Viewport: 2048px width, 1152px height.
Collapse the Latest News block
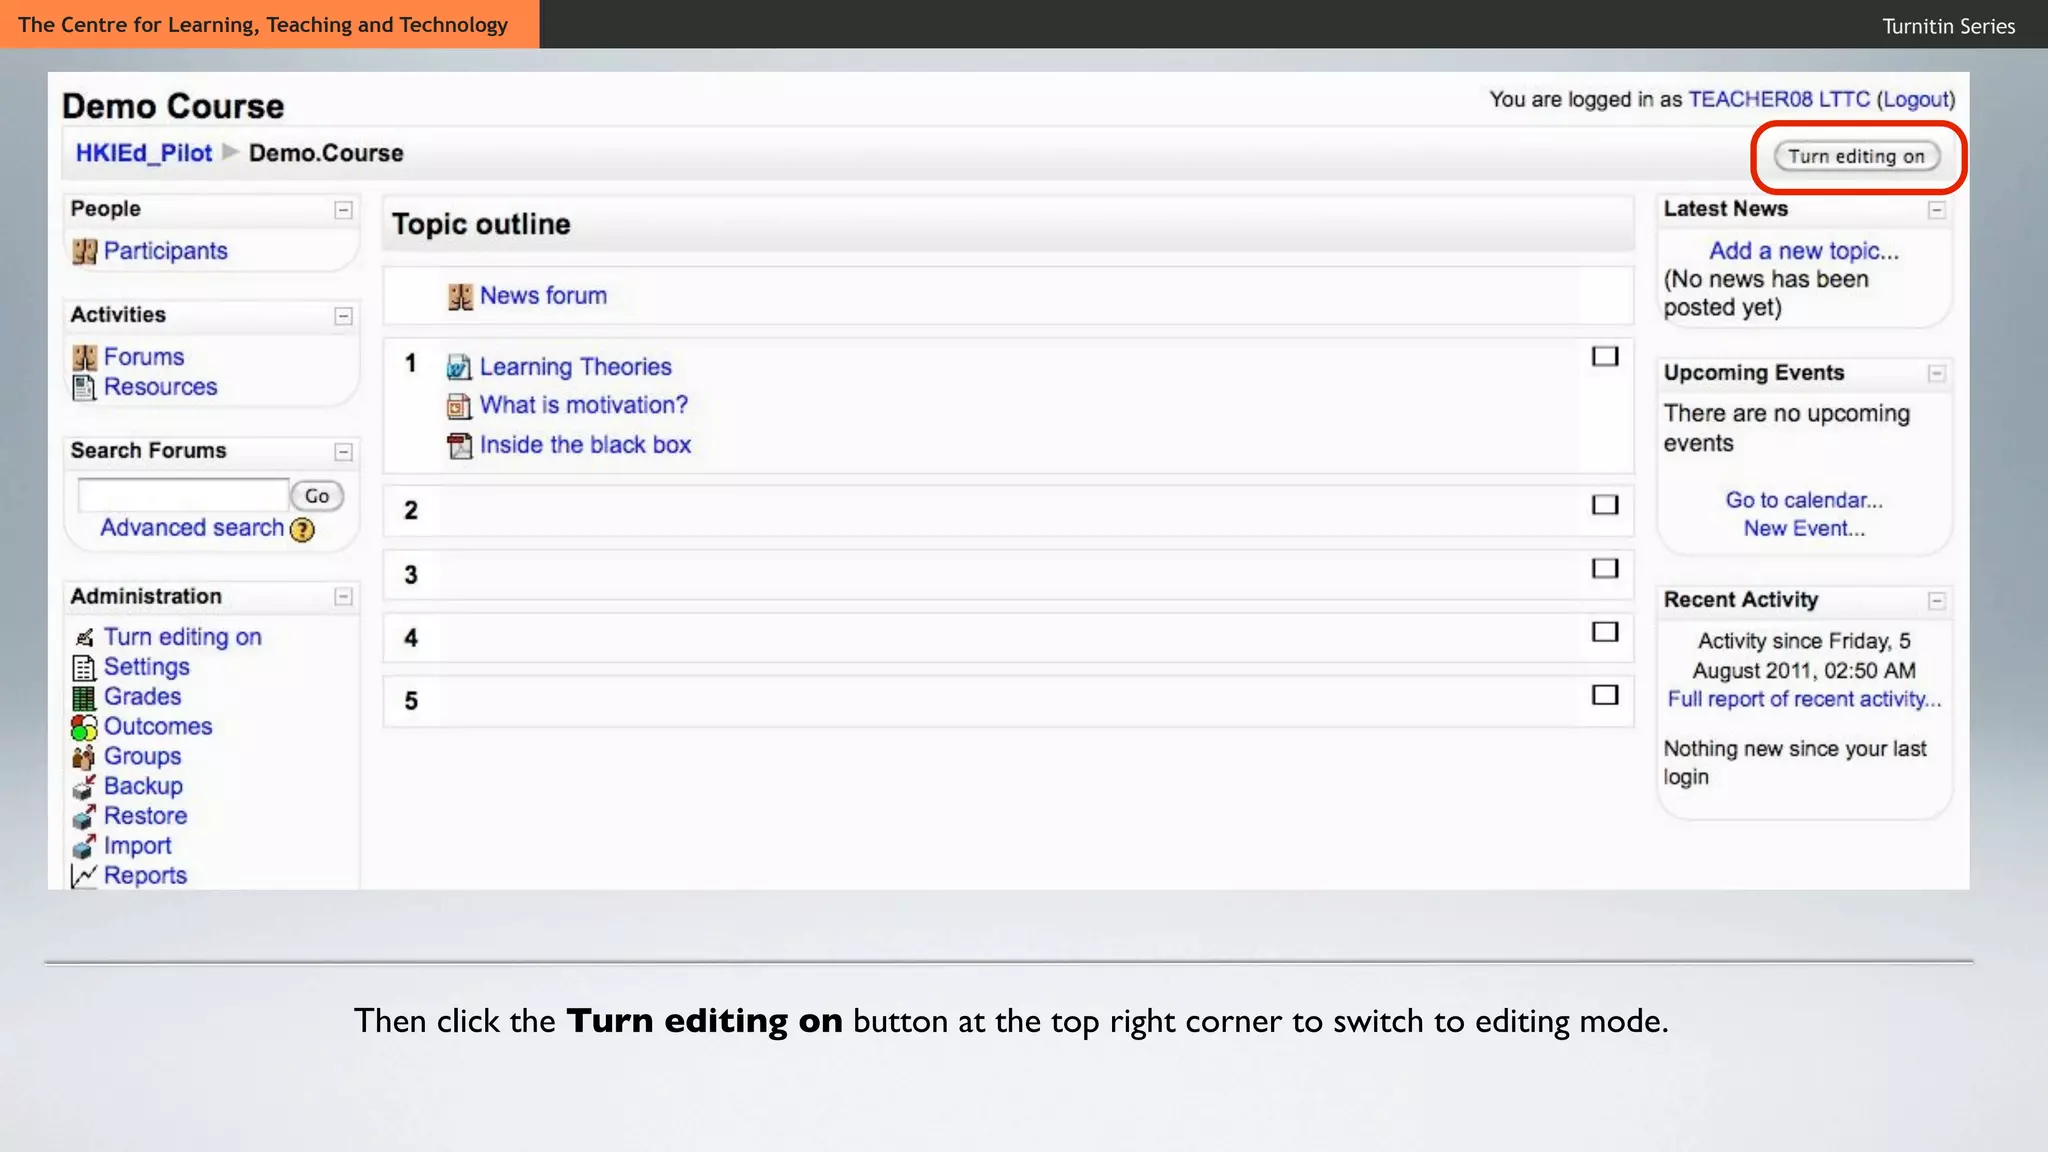tap(1937, 210)
